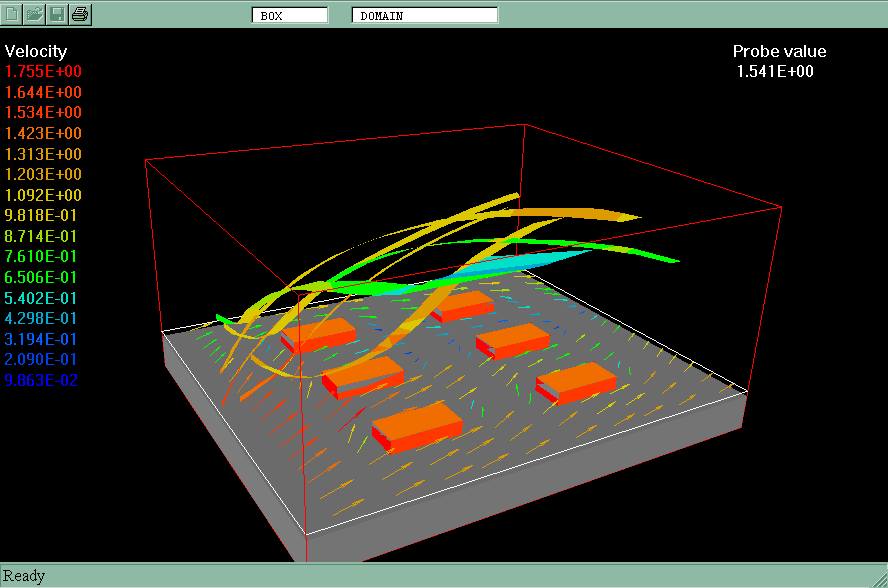
Task: Select the green 7.610E-01 legend value
Action: point(44,257)
